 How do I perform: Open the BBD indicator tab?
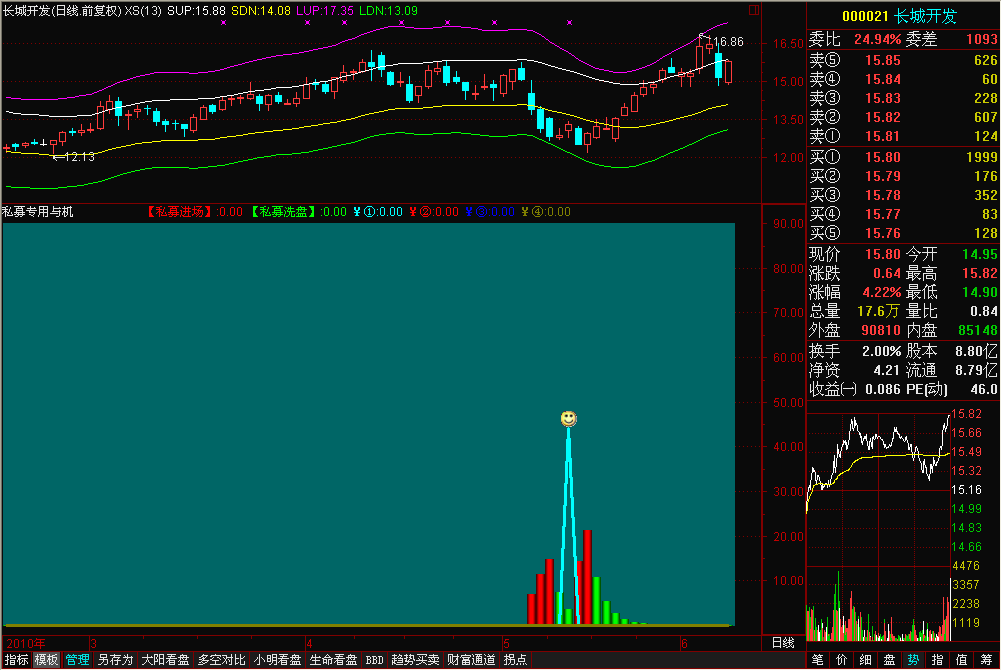click(374, 659)
